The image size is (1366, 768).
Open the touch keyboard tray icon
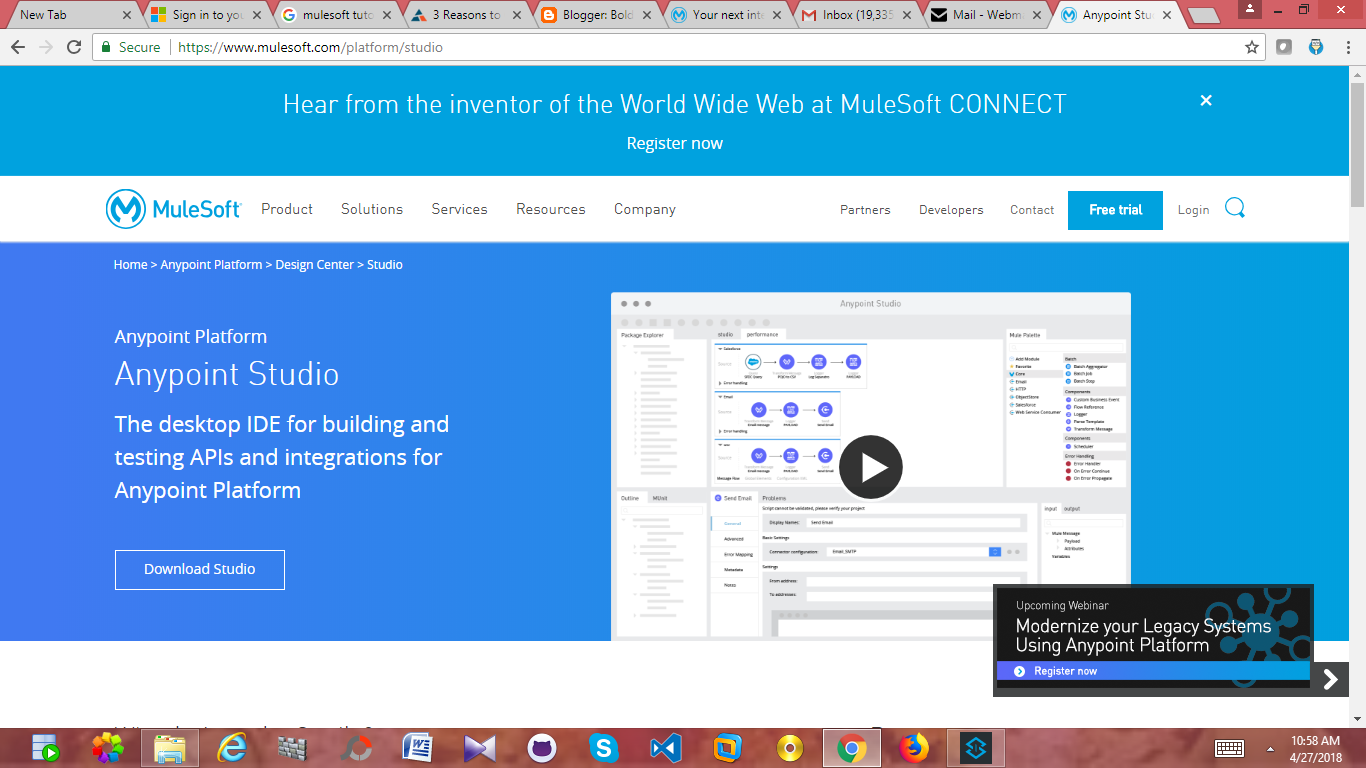(x=1229, y=748)
